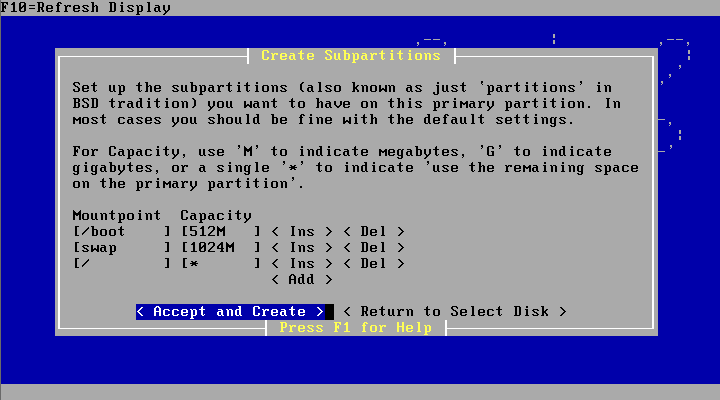Click the swap mountpoint field
The height and width of the screenshot is (400, 720).
coord(120,247)
